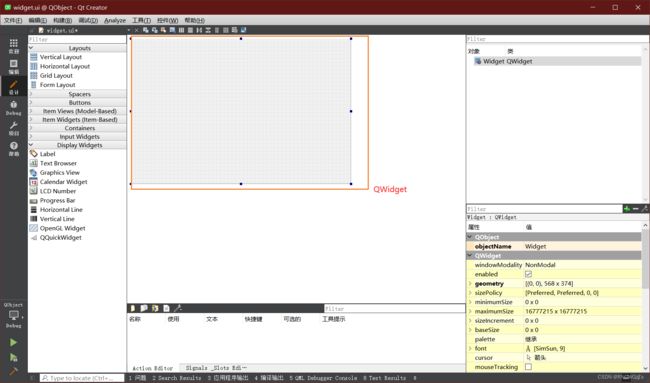Collapse the Display Widgets category
650x383 pixels.
pyautogui.click(x=31, y=145)
